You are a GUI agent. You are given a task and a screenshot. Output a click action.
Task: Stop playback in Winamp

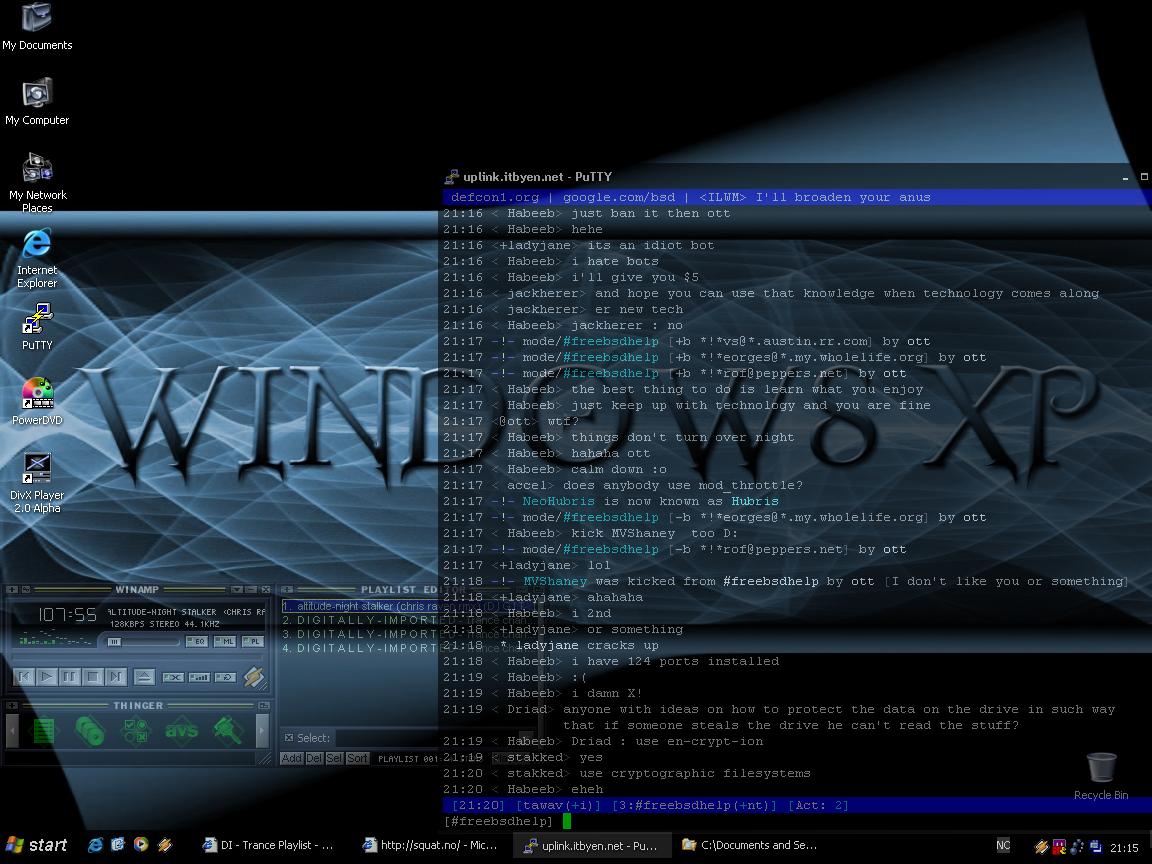click(x=93, y=677)
